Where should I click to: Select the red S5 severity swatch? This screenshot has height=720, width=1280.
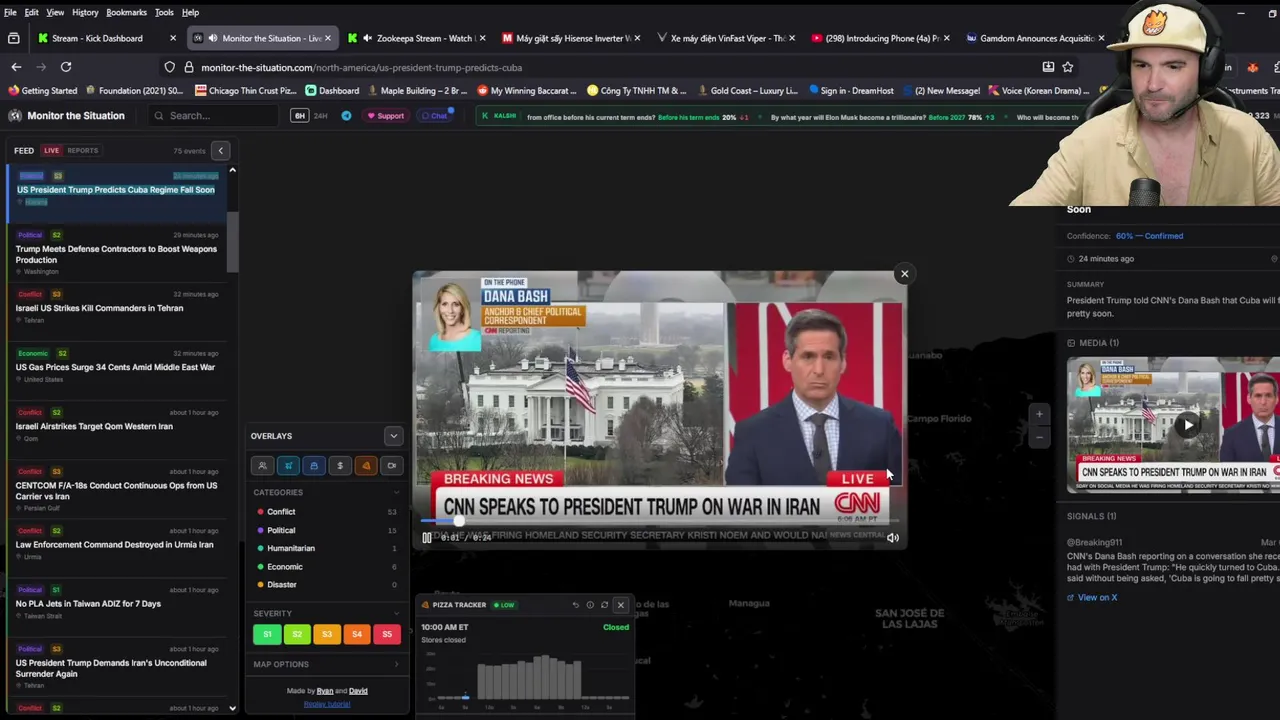[387, 634]
